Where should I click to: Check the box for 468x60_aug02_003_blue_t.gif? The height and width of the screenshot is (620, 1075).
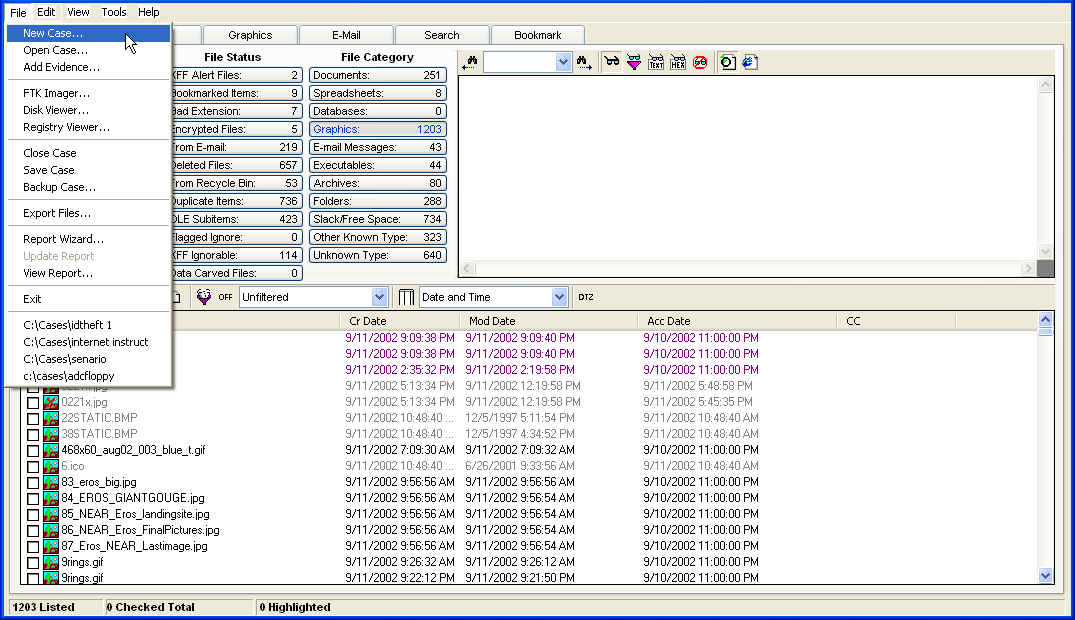point(33,451)
